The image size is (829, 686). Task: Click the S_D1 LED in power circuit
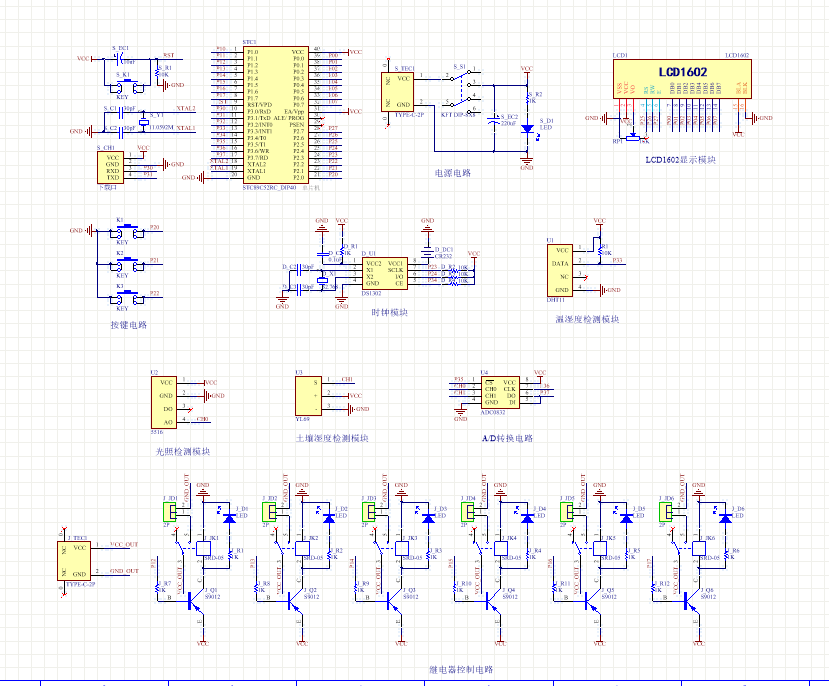(x=527, y=128)
